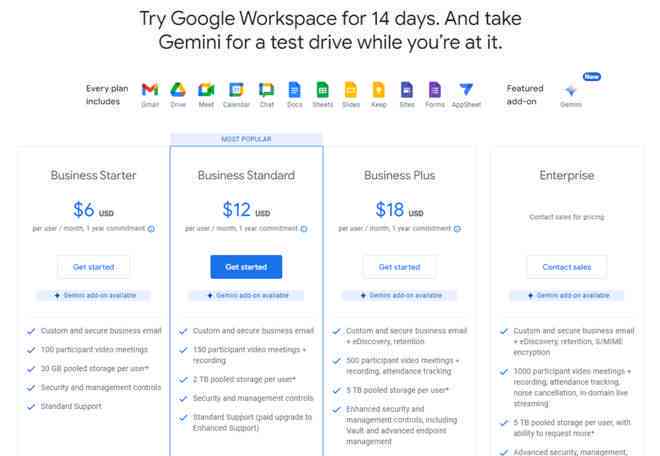
Task: Click Get started for Business Starter
Action: click(x=93, y=267)
